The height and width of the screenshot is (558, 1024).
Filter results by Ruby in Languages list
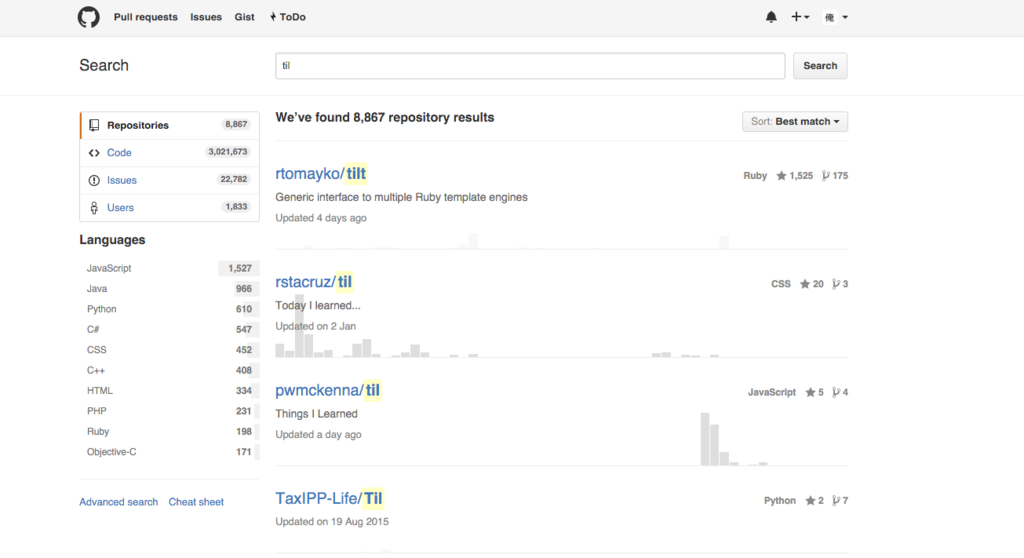[170, 431]
